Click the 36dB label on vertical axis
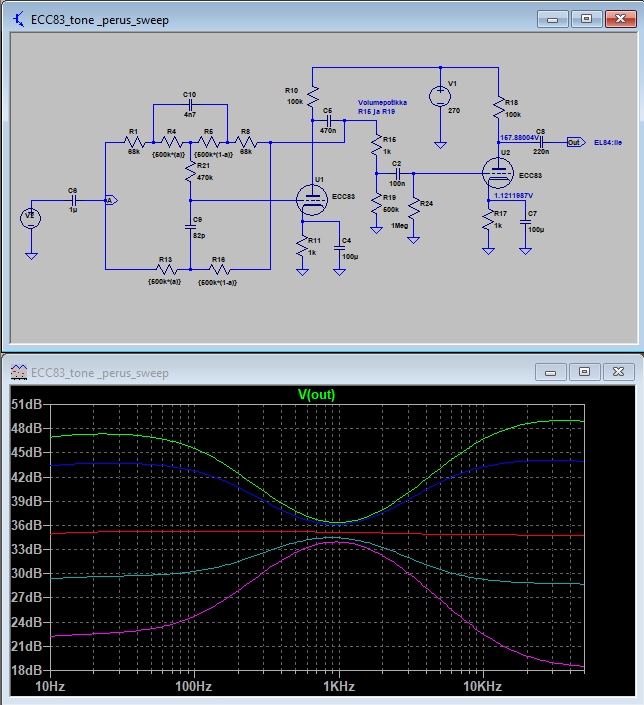 [x=24, y=525]
